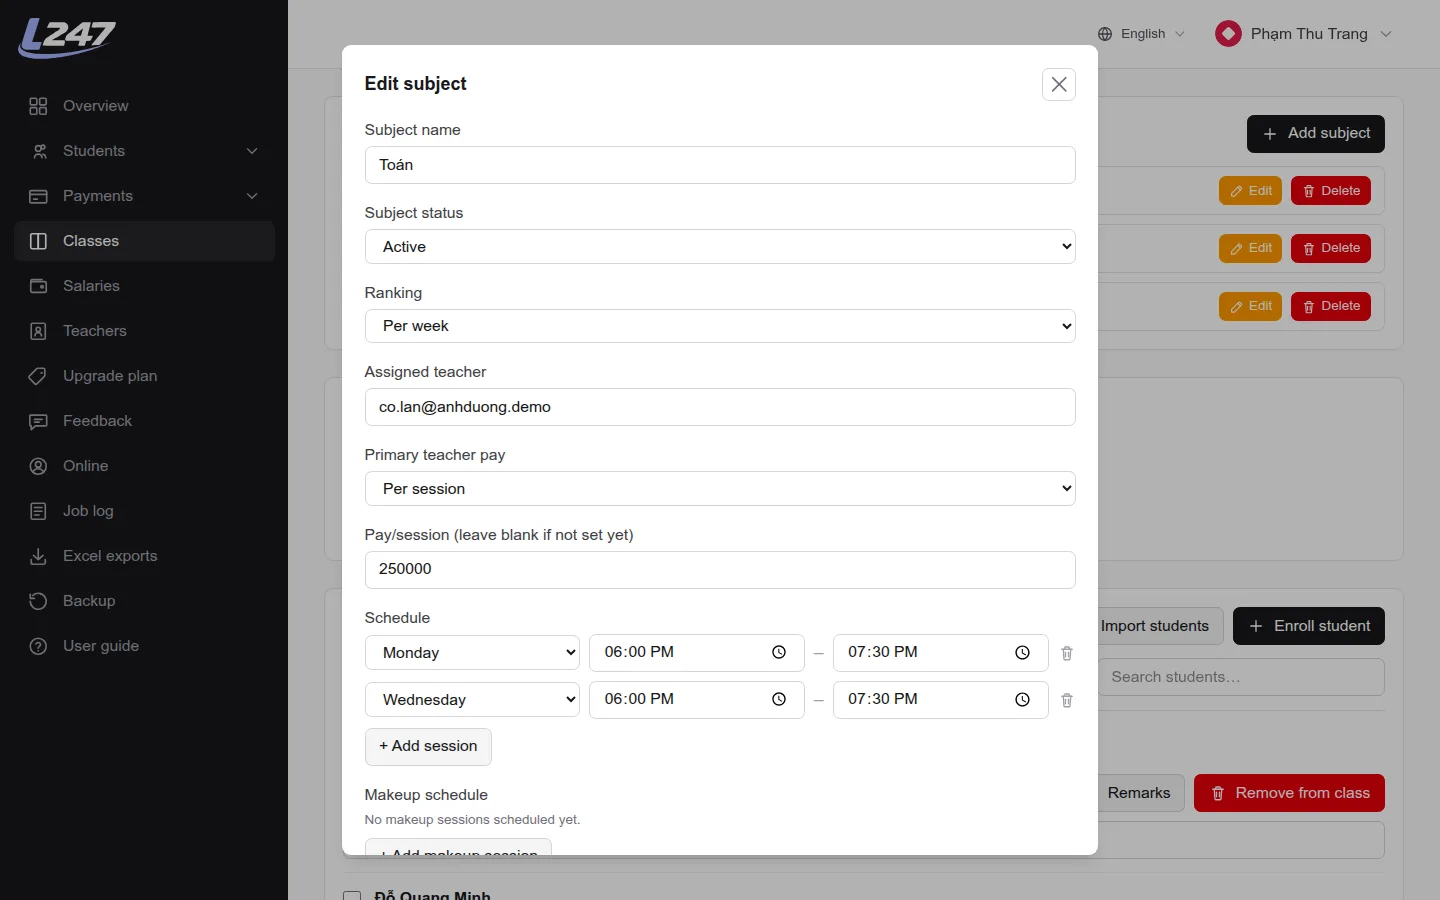Select Job log in sidebar
This screenshot has width=1440, height=900.
point(145,511)
